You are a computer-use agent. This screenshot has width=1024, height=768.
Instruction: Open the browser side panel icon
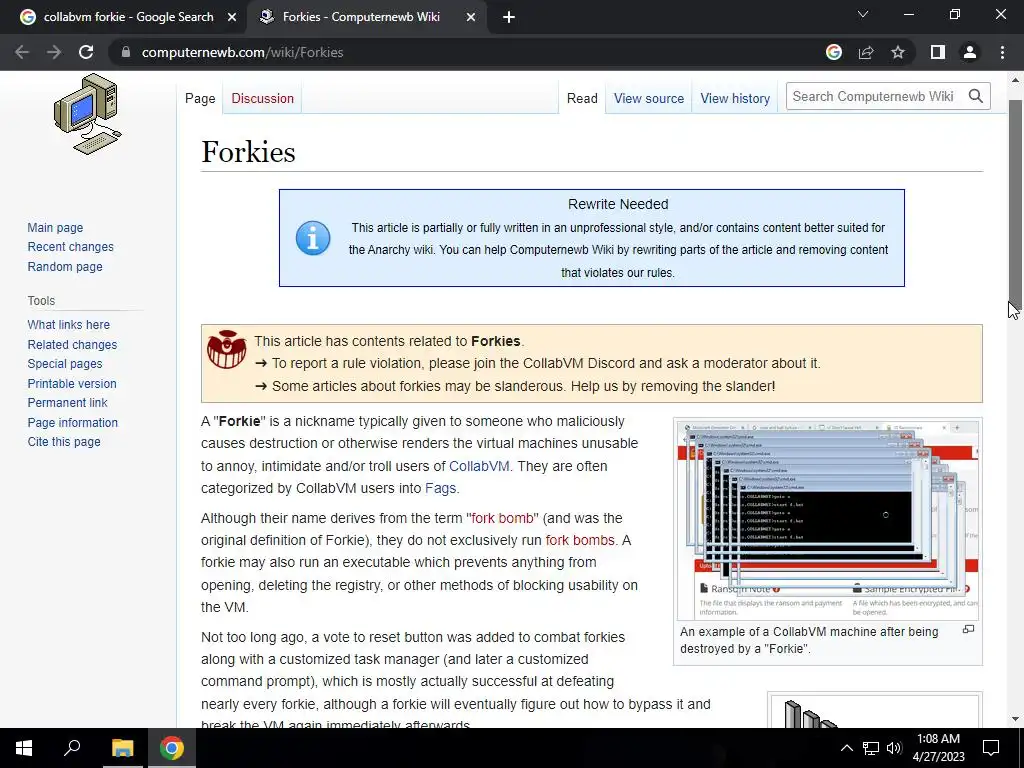point(938,52)
